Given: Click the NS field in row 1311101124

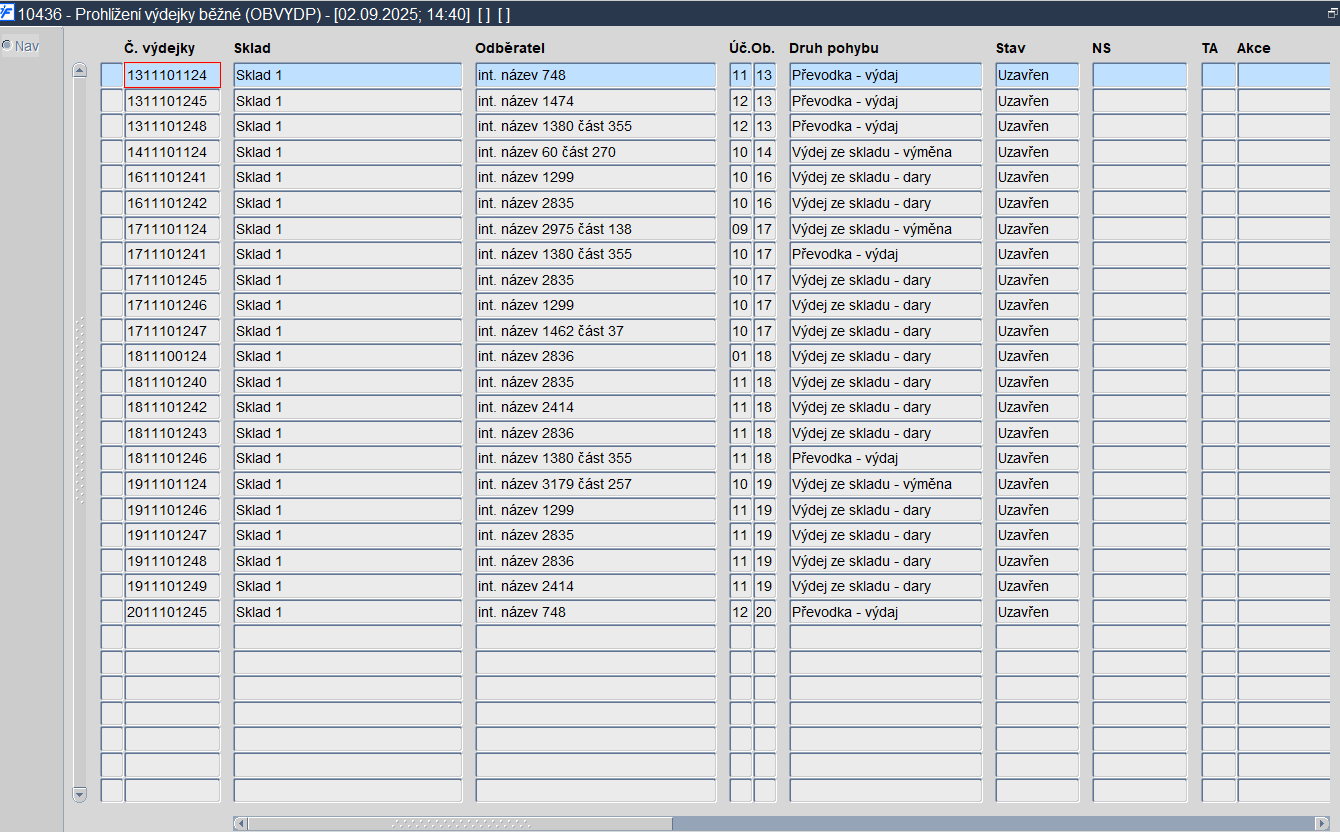Looking at the screenshot, I should point(1139,75).
